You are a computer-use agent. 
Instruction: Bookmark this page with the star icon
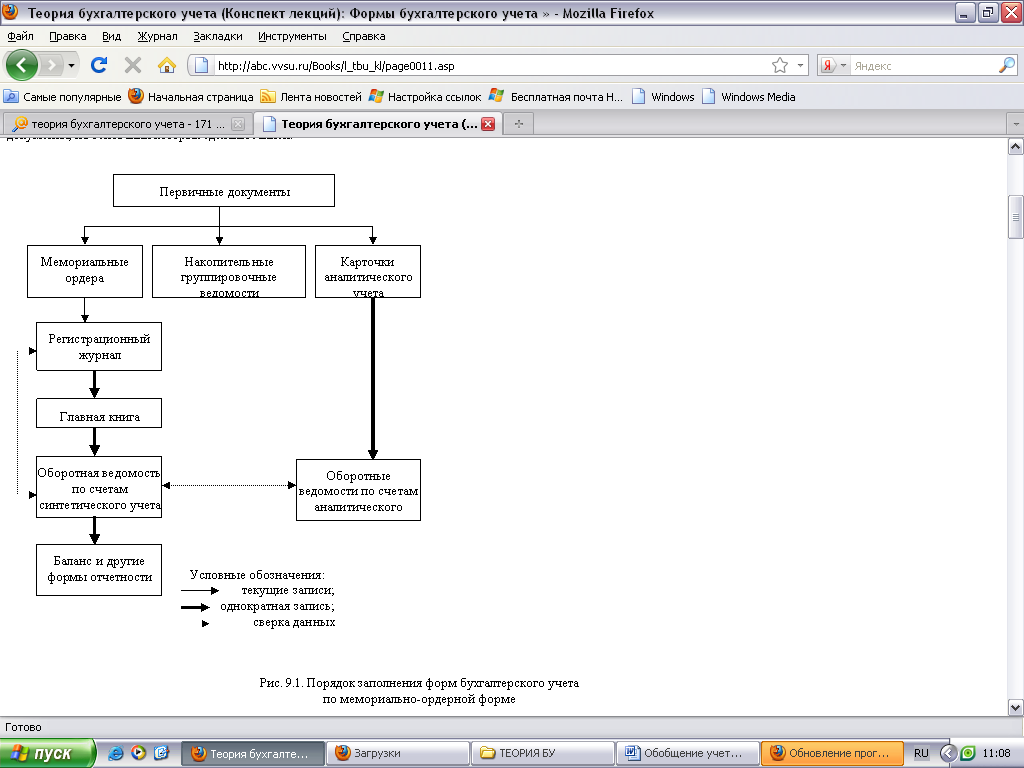[x=780, y=65]
